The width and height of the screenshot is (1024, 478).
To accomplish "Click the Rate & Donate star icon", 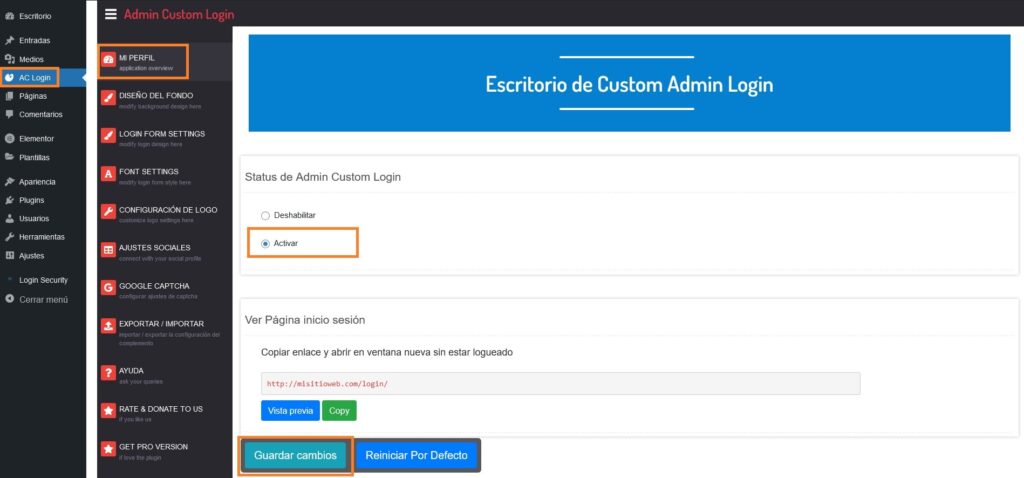I will tap(108, 411).
